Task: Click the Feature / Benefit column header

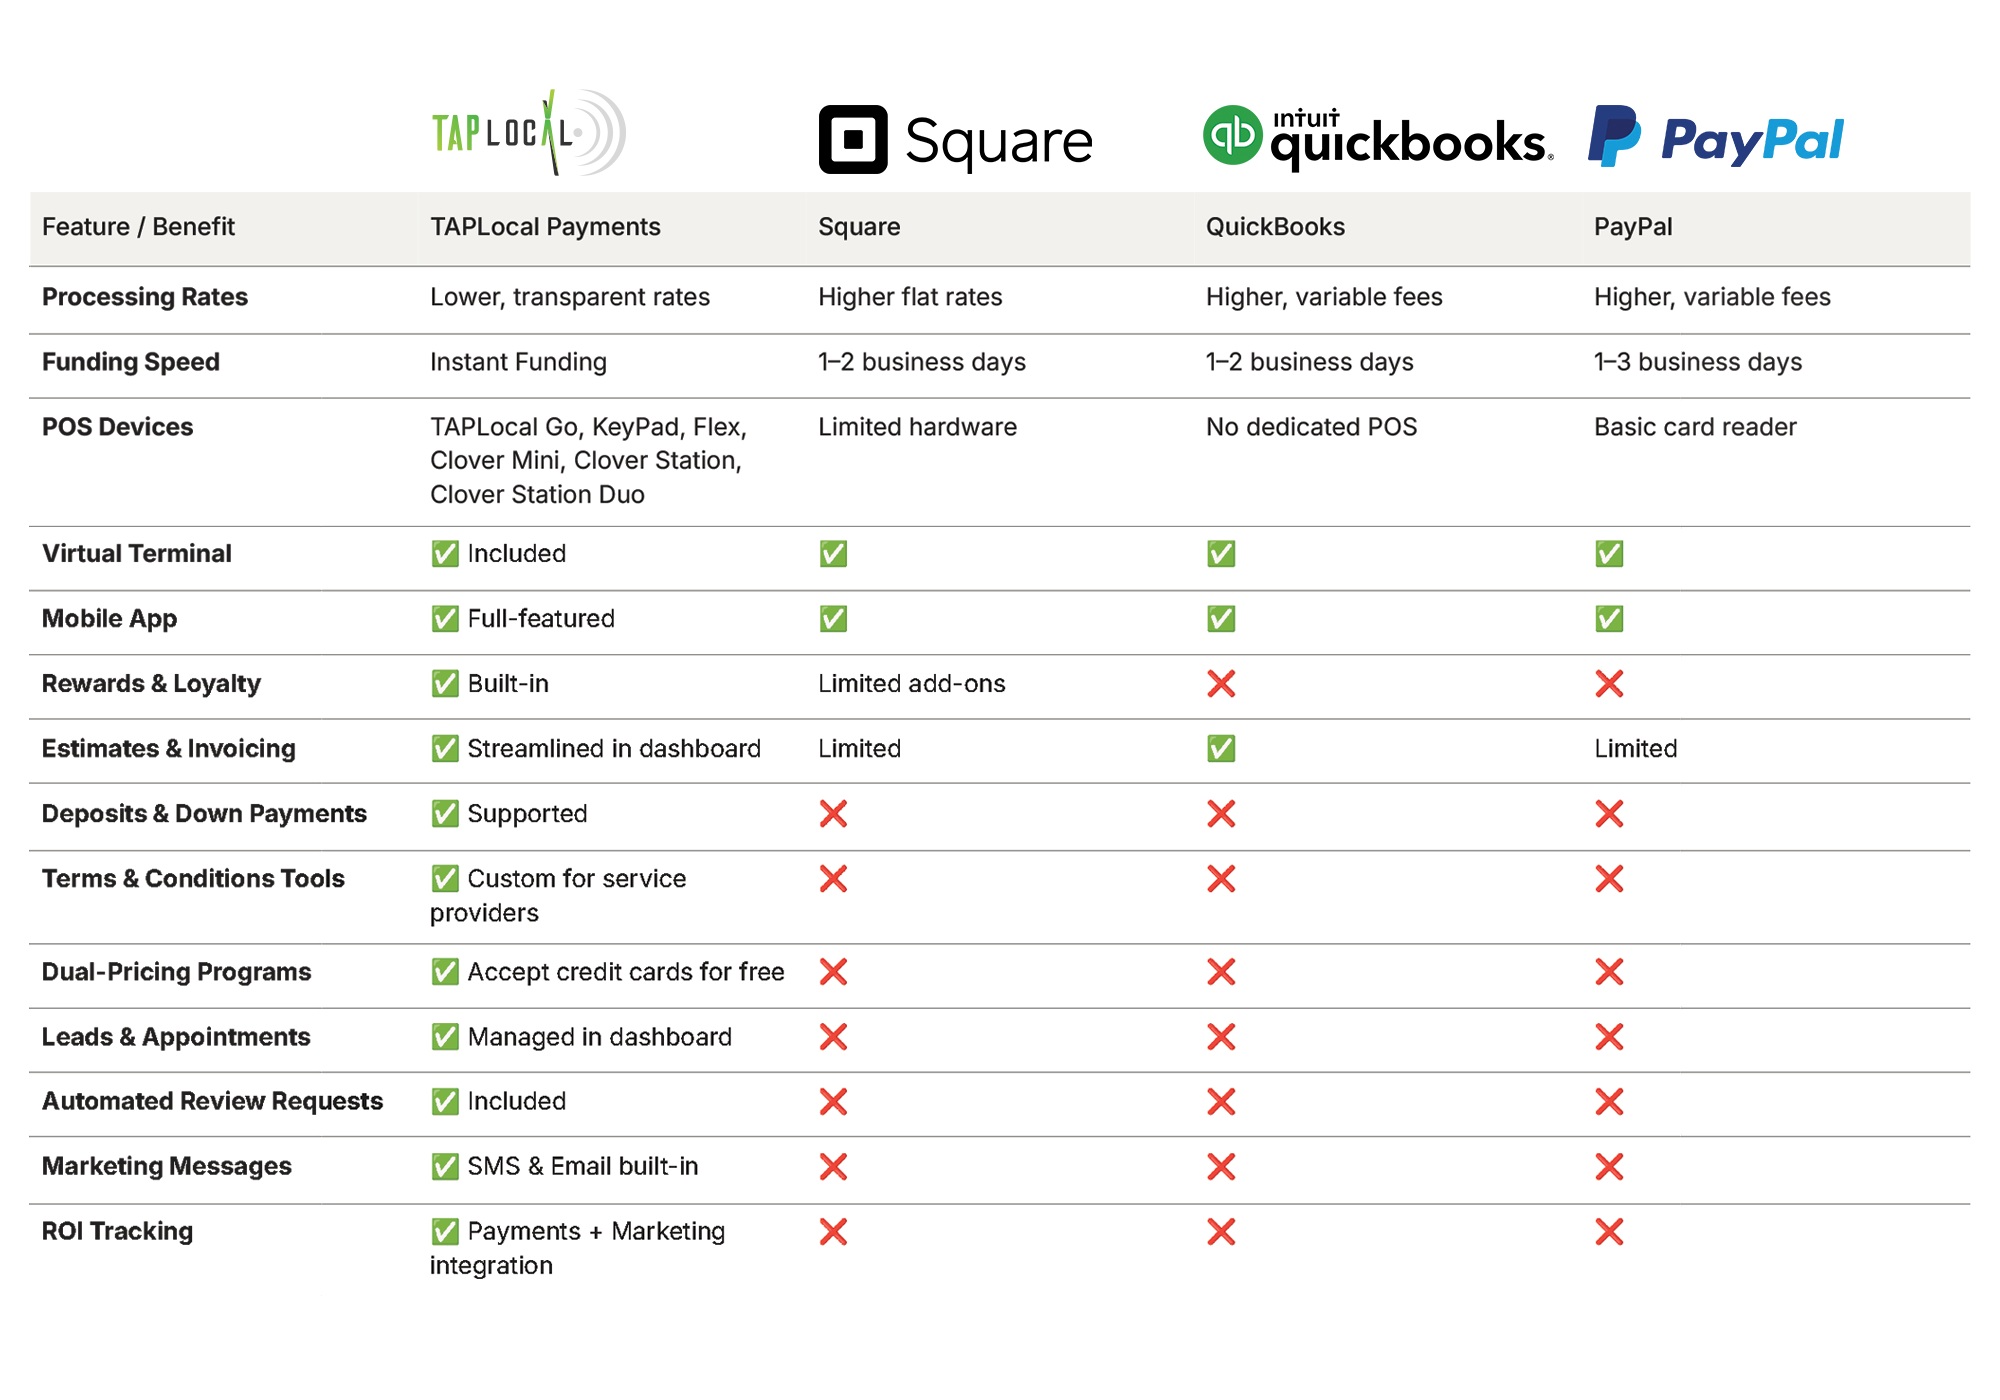Action: tap(138, 227)
